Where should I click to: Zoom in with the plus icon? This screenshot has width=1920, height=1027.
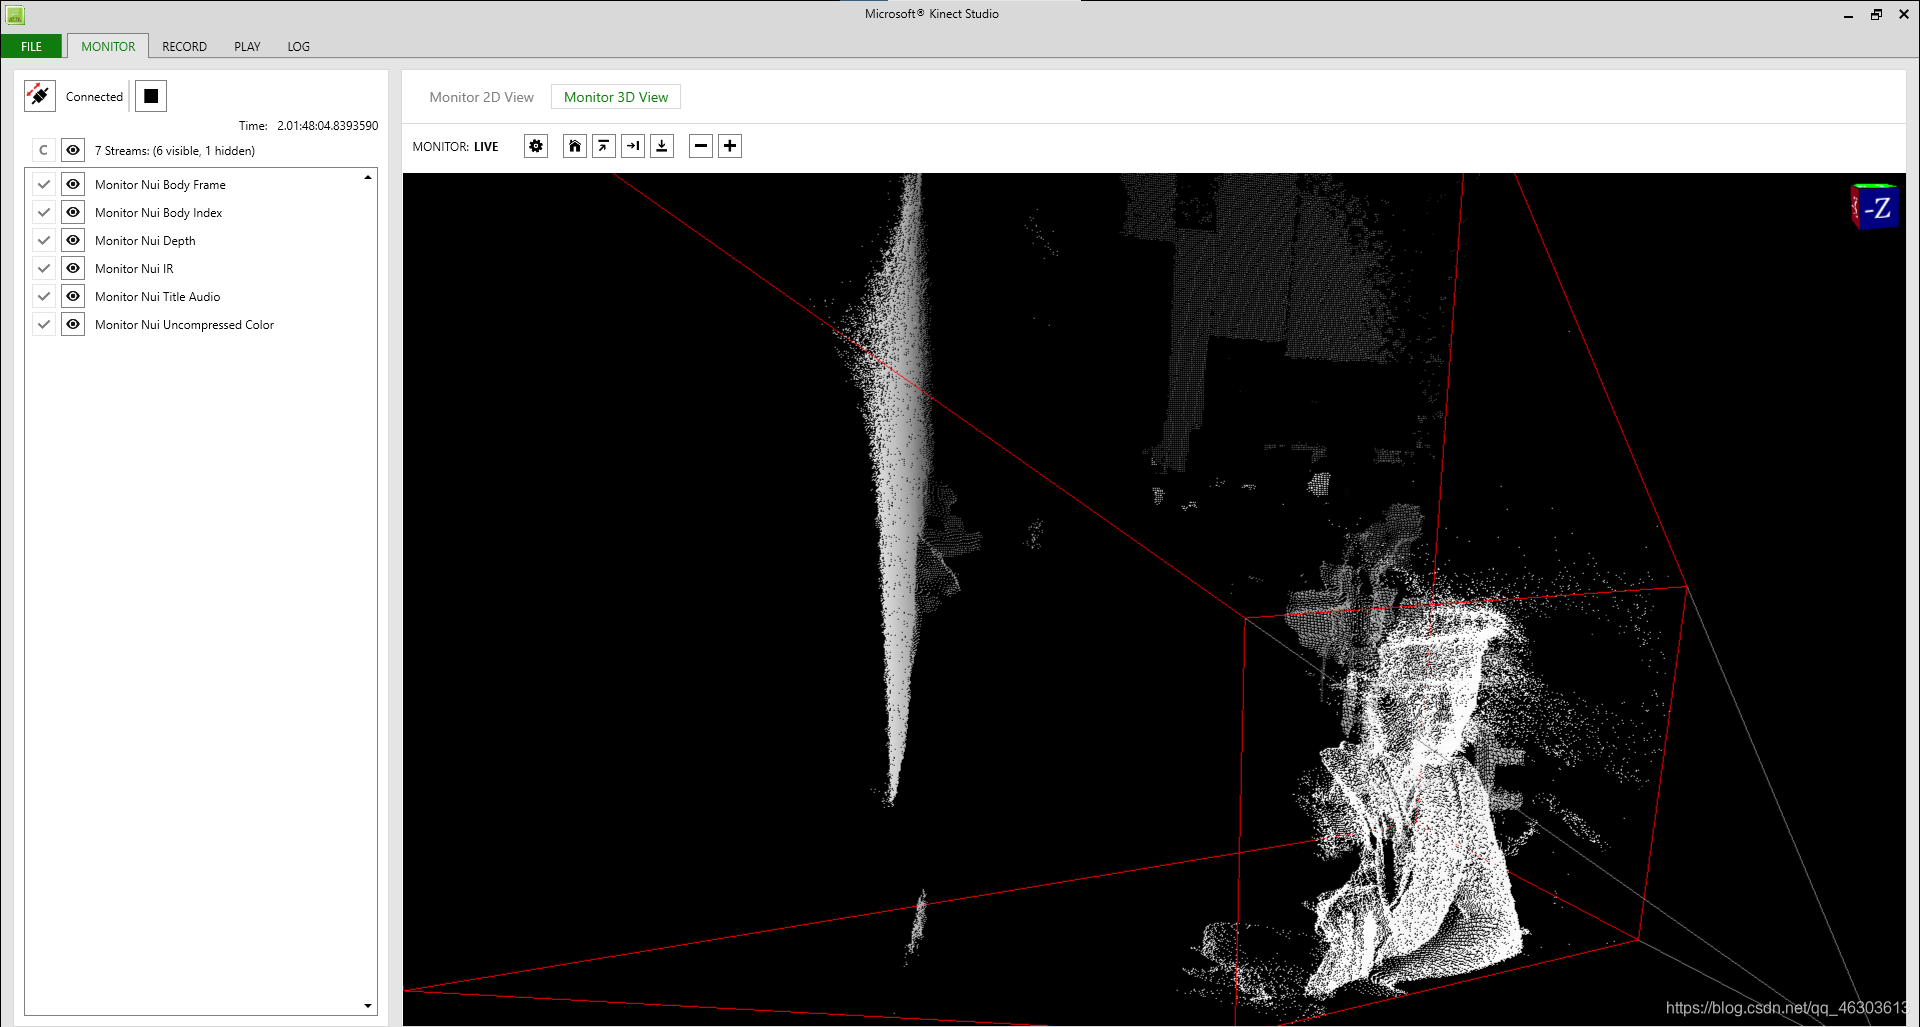point(730,146)
